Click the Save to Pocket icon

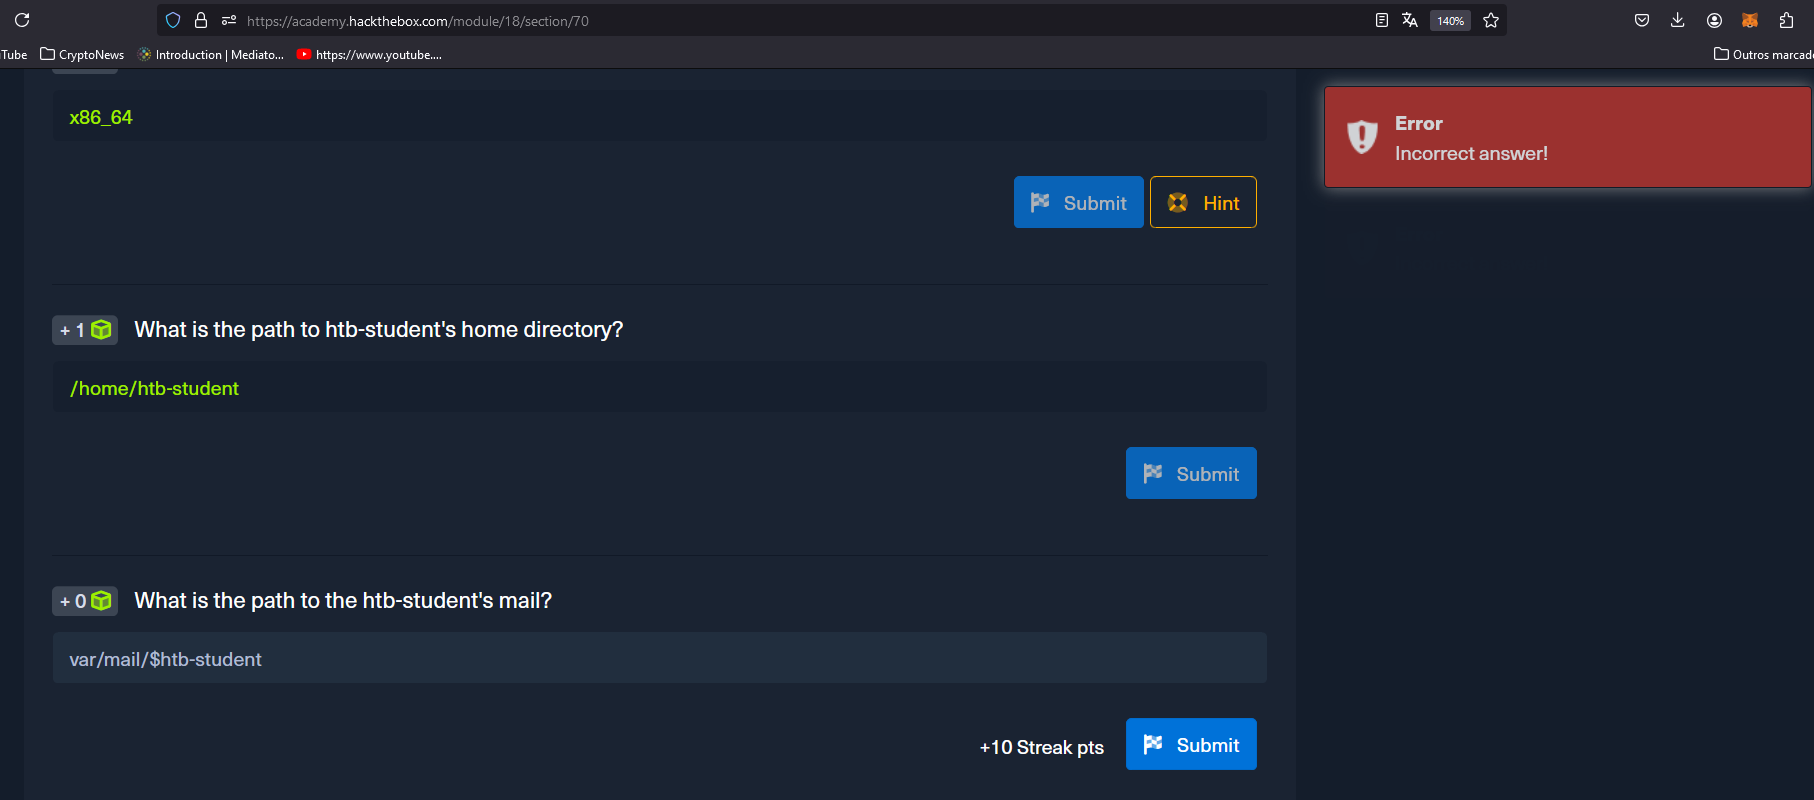1642,20
